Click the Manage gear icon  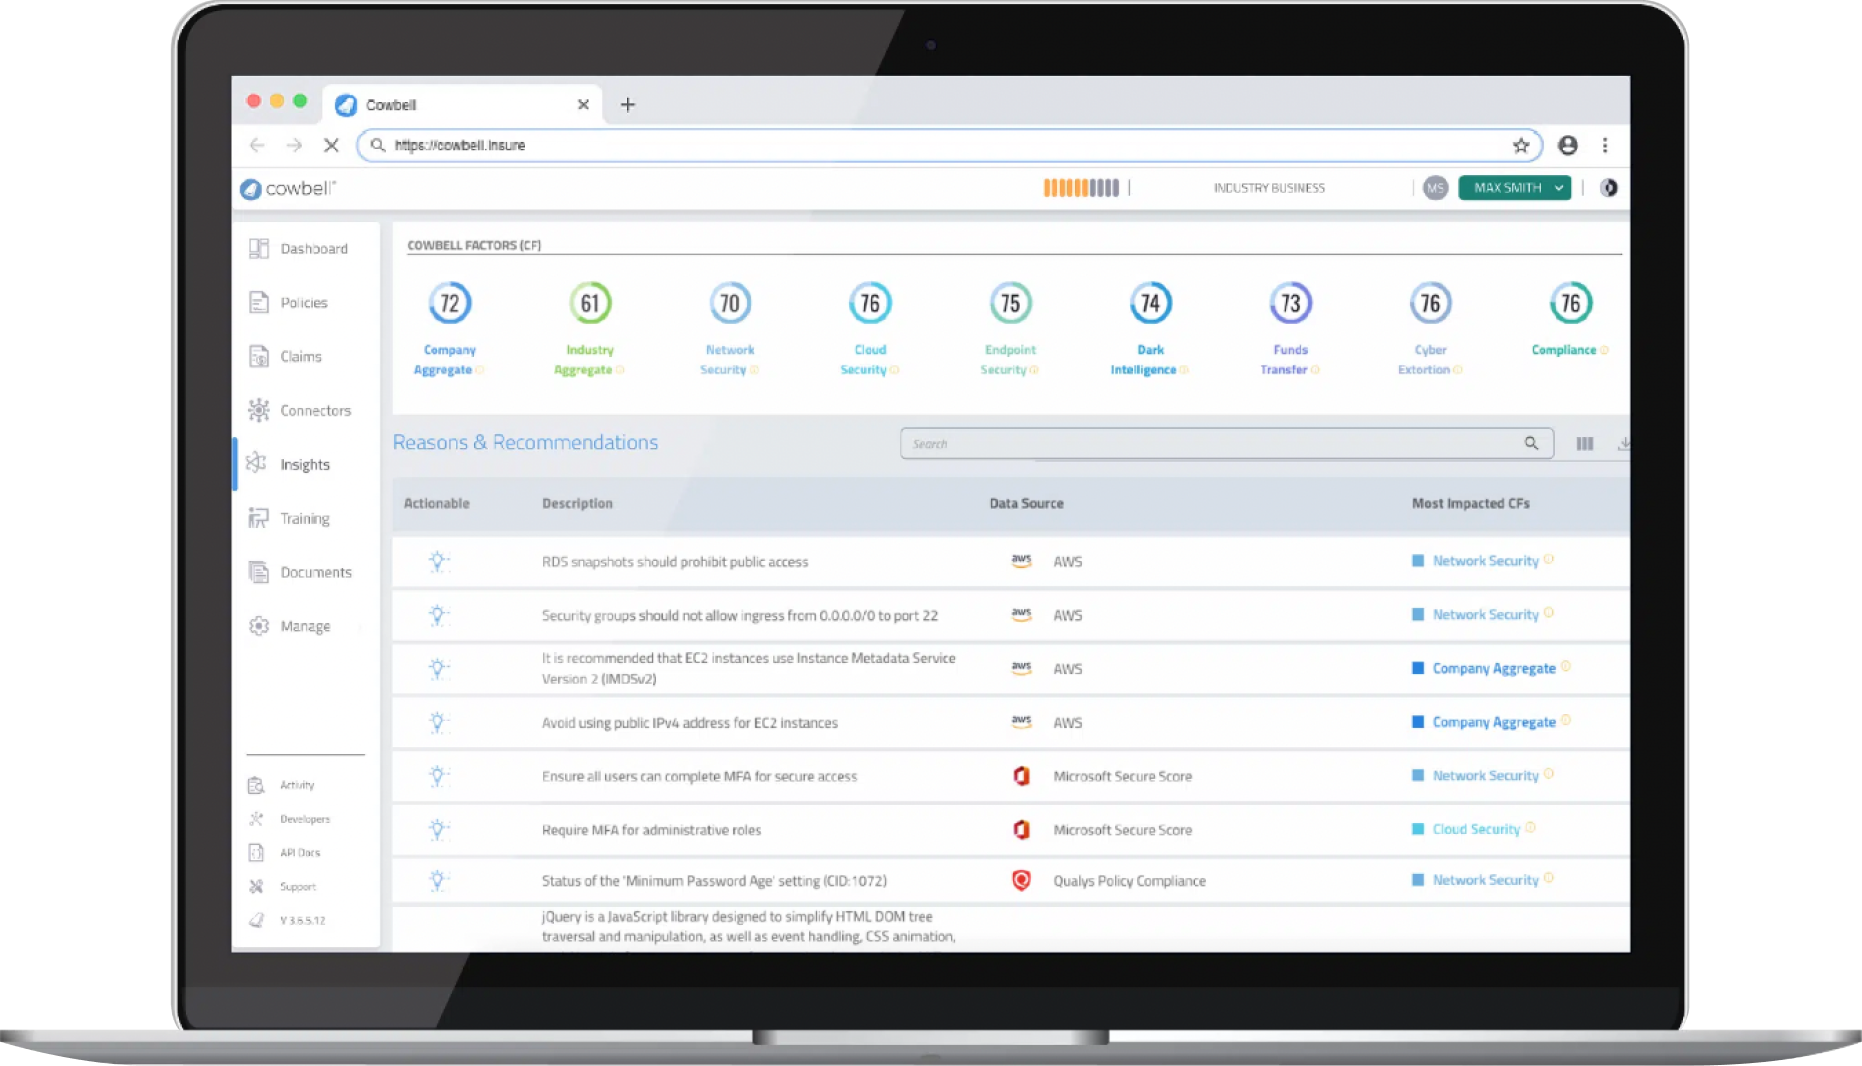pos(259,626)
